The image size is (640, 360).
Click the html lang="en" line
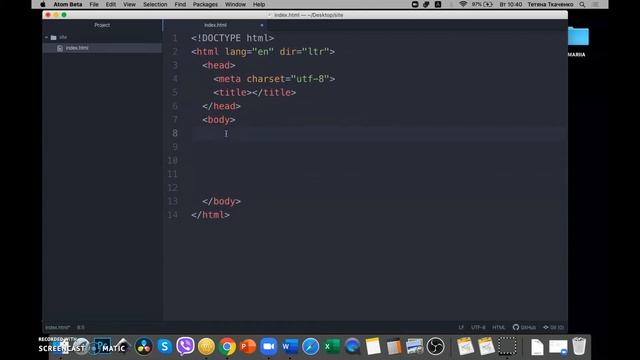pos(263,52)
